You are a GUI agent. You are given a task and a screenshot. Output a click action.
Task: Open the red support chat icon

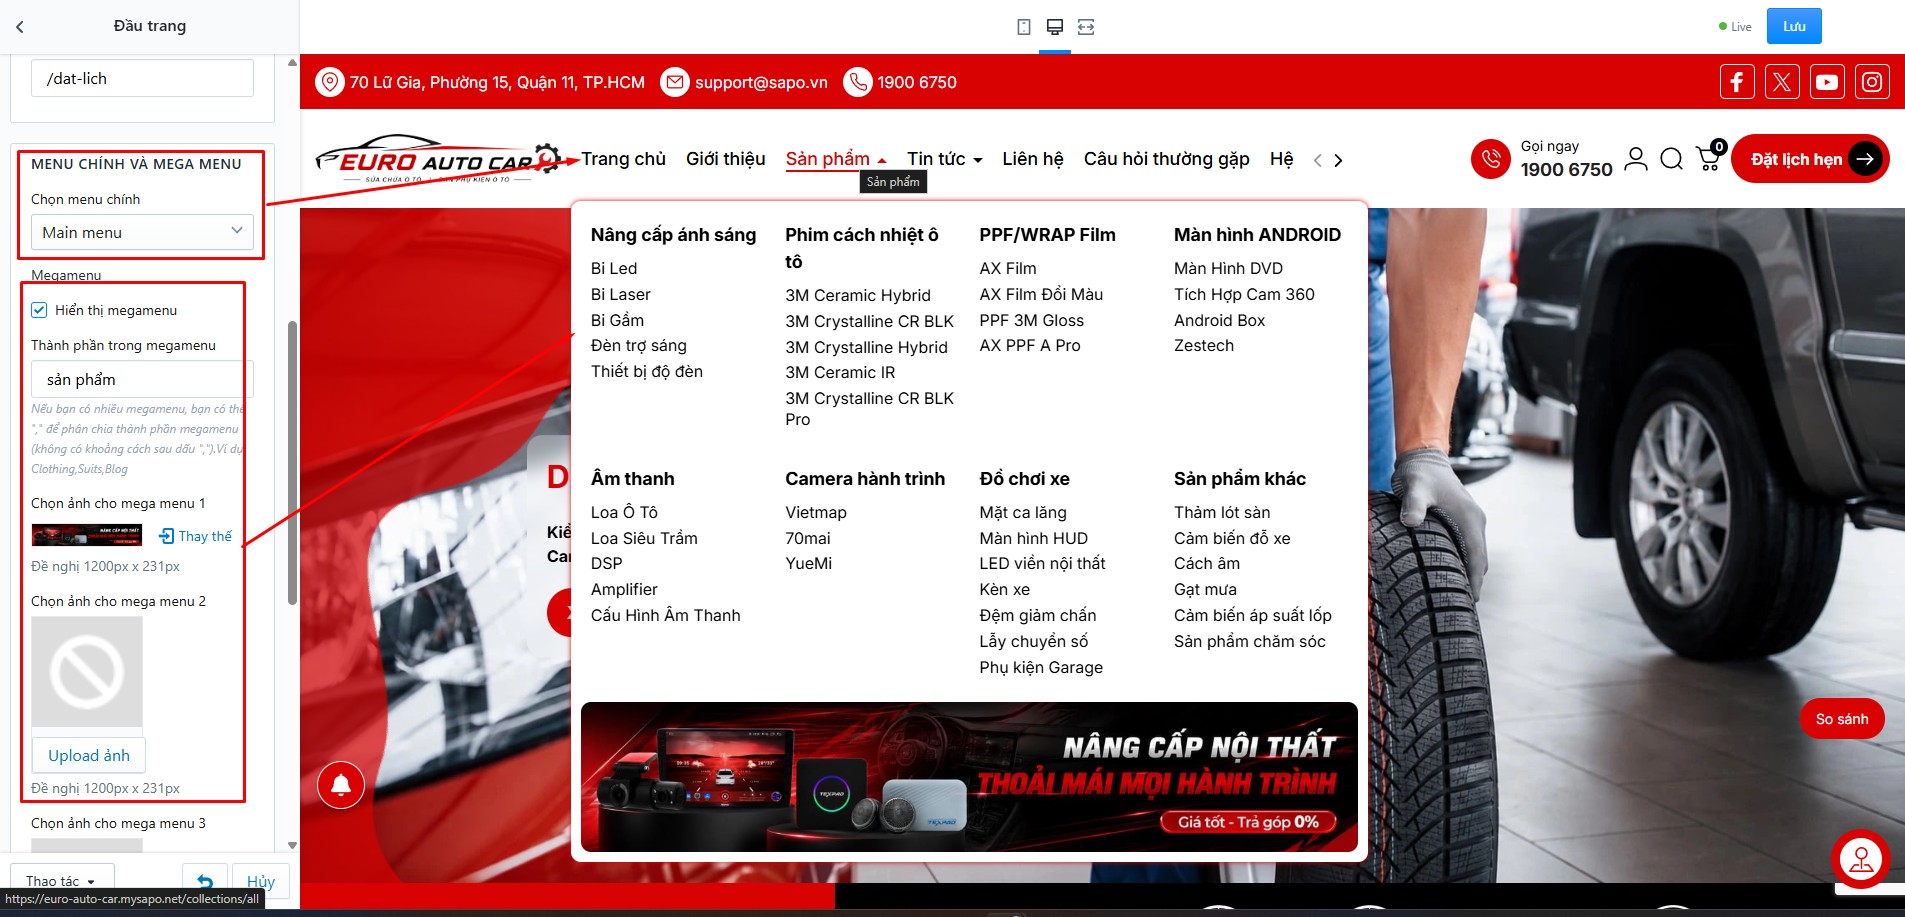coord(1861,859)
